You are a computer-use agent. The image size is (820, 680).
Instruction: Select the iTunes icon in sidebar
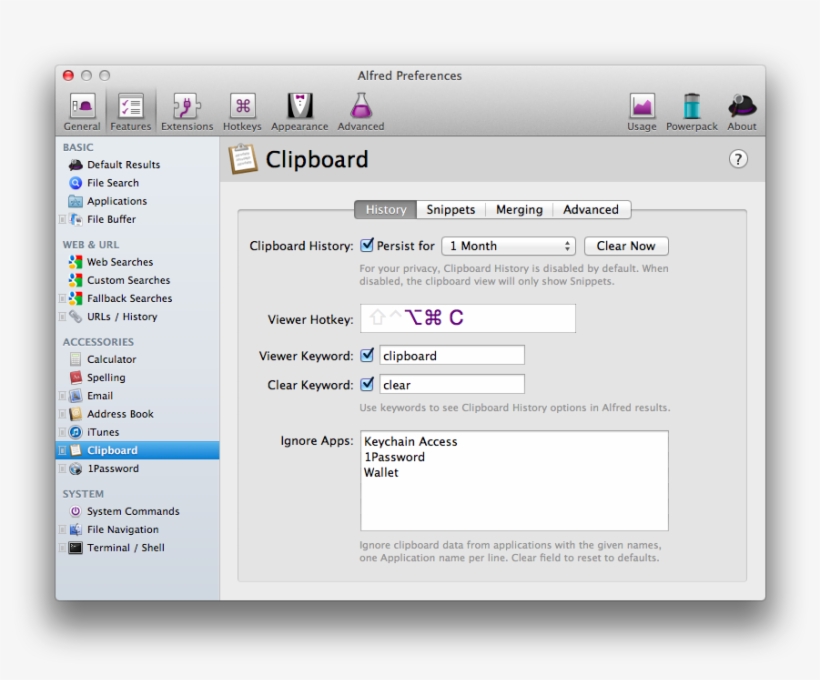point(76,433)
